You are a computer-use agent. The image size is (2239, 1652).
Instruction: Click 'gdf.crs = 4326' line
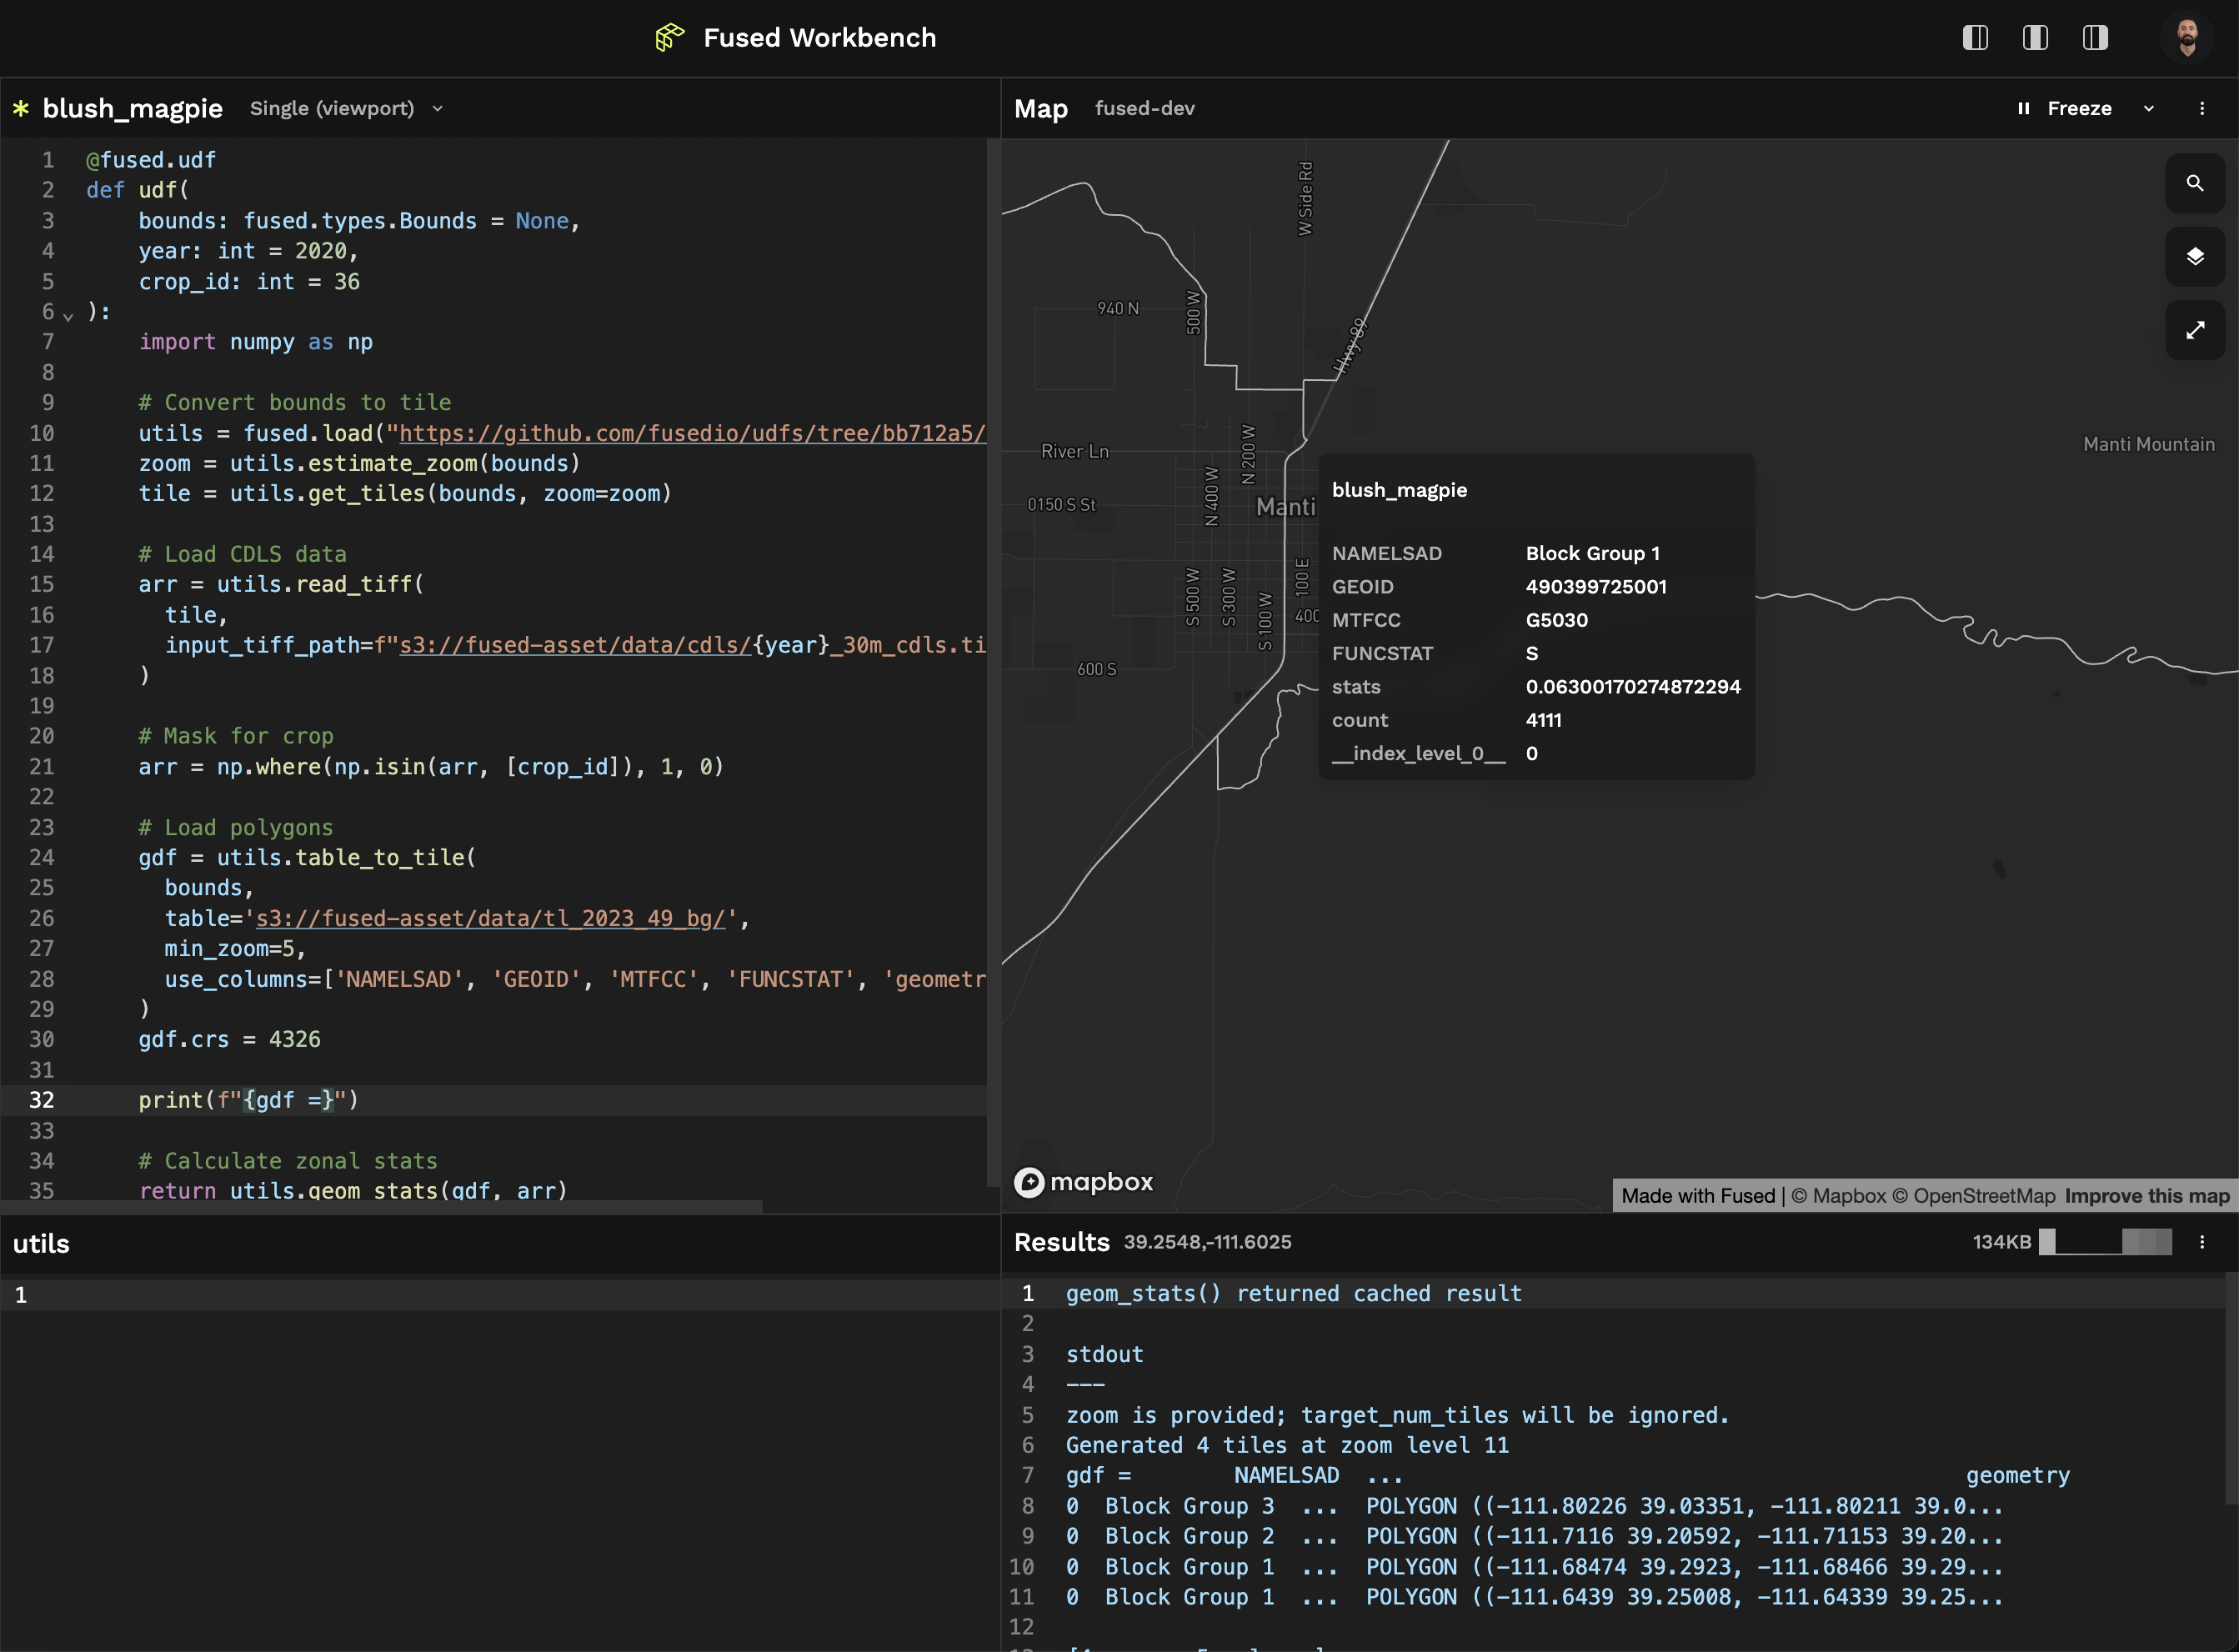pos(229,1039)
